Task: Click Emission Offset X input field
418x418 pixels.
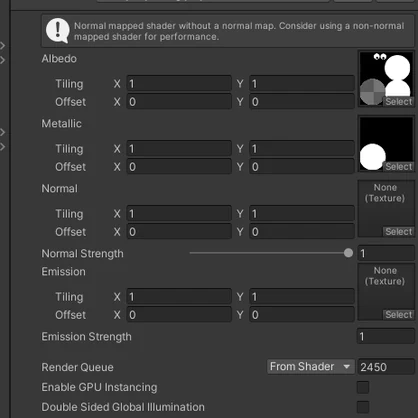Action: coord(179,315)
